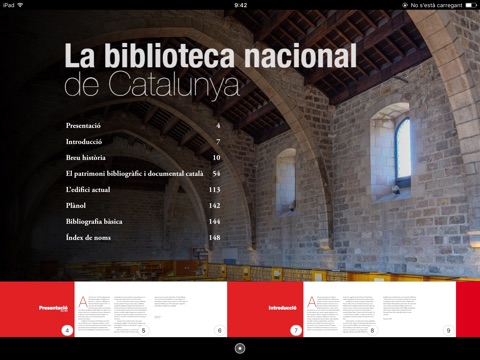This screenshot has width=480, height=360.
Task: Tap the battery icon in status bar
Action: pos(471,5)
